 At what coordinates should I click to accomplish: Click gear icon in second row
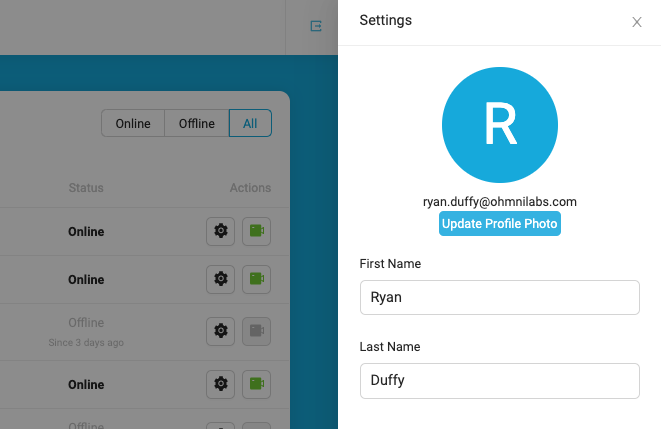tap(220, 279)
